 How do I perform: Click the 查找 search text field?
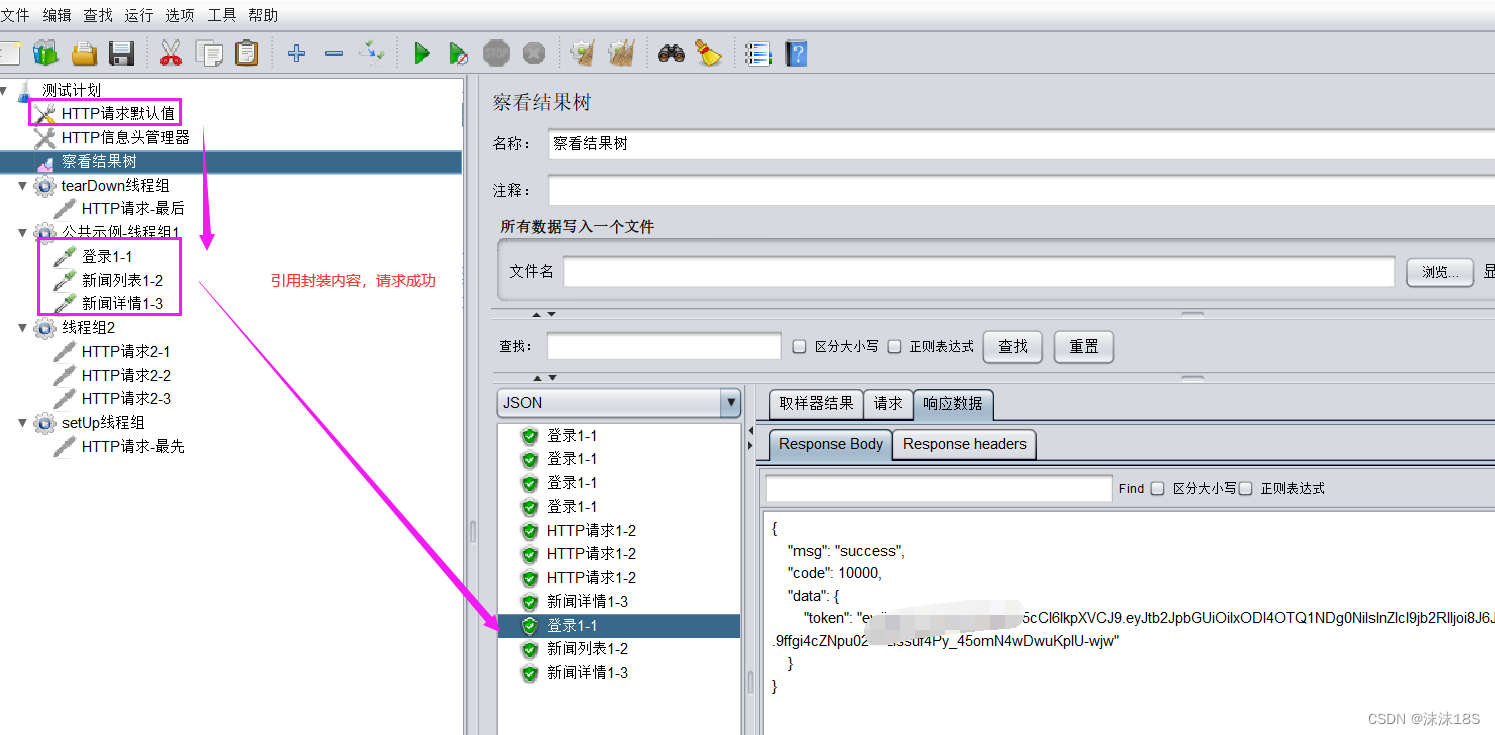(664, 347)
